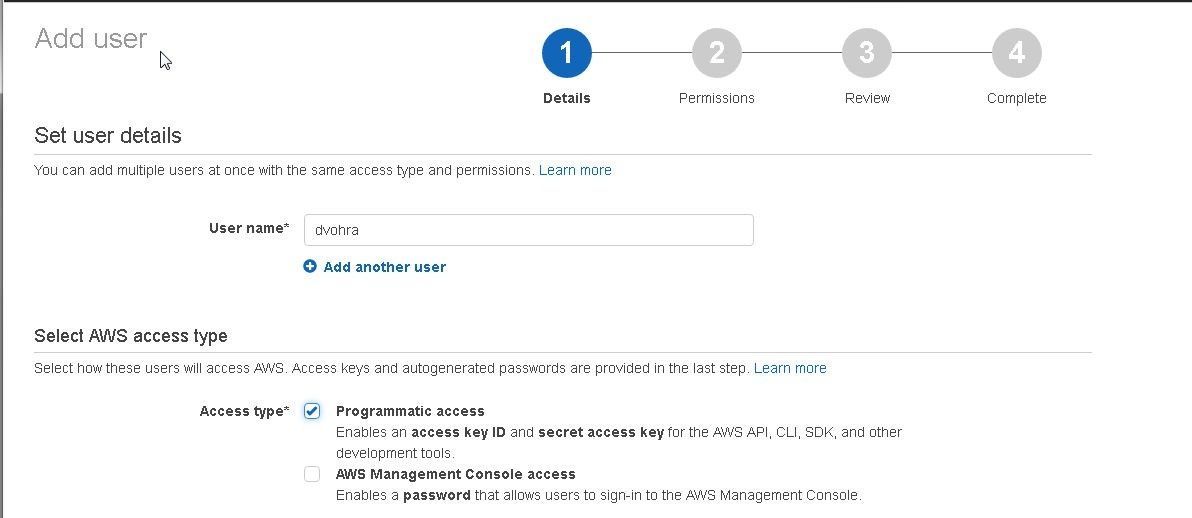Click the plus icon beside Add another user
1192x518 pixels.
(x=309, y=266)
